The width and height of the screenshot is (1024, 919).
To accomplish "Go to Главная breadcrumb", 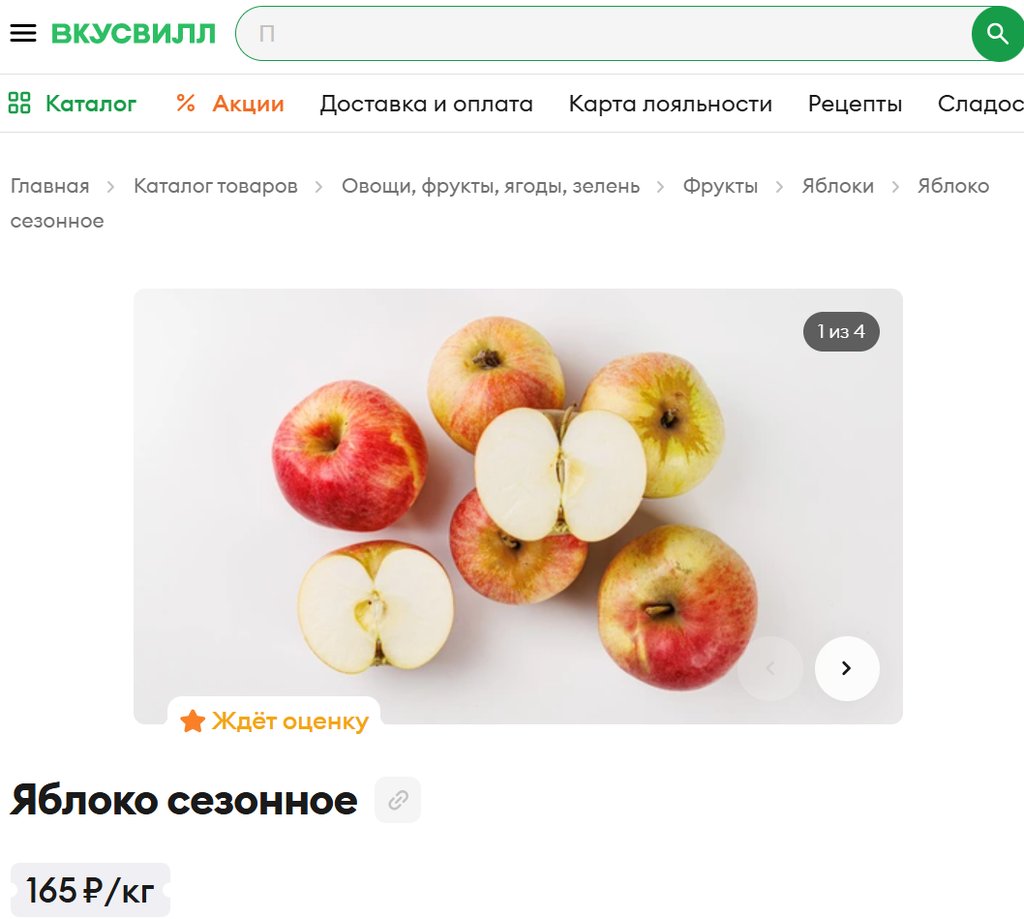I will (50, 186).
